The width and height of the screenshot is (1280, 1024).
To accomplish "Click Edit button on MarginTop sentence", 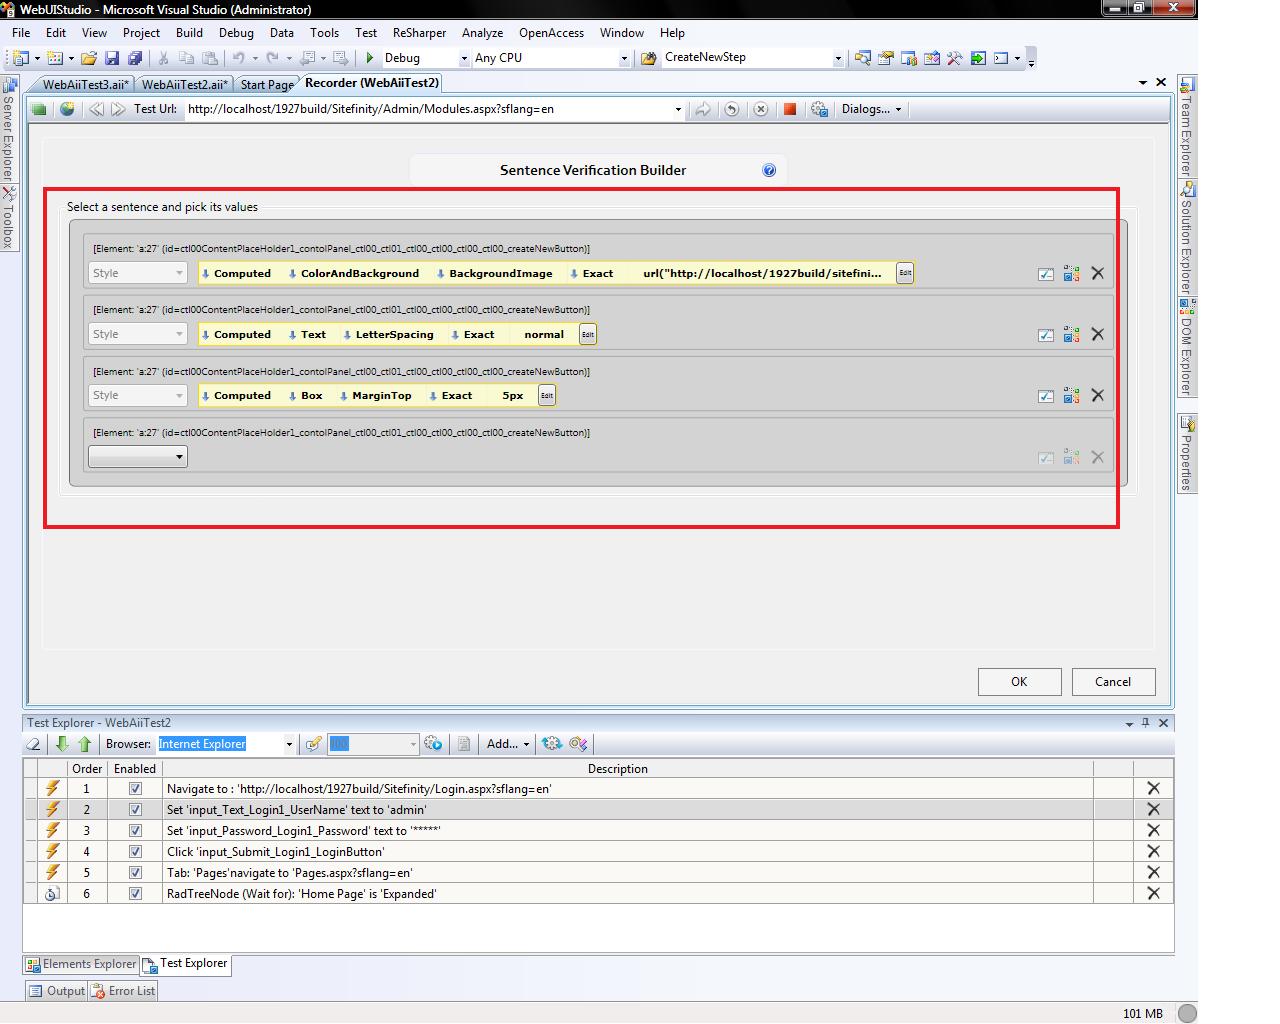I will coord(547,396).
